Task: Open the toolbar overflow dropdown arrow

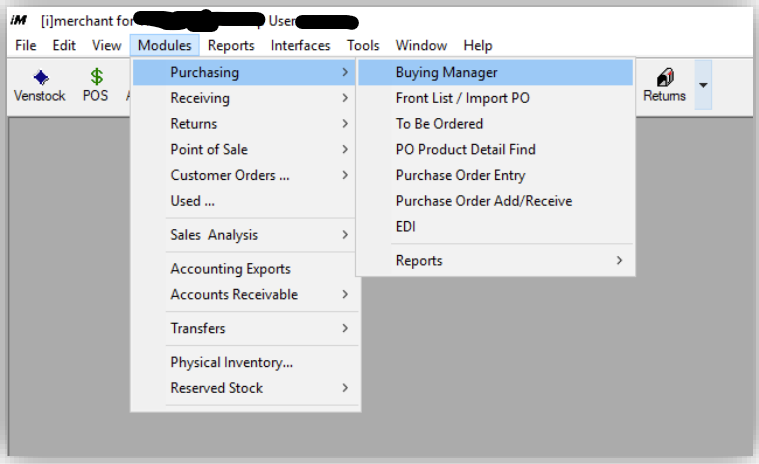Action: tap(703, 85)
